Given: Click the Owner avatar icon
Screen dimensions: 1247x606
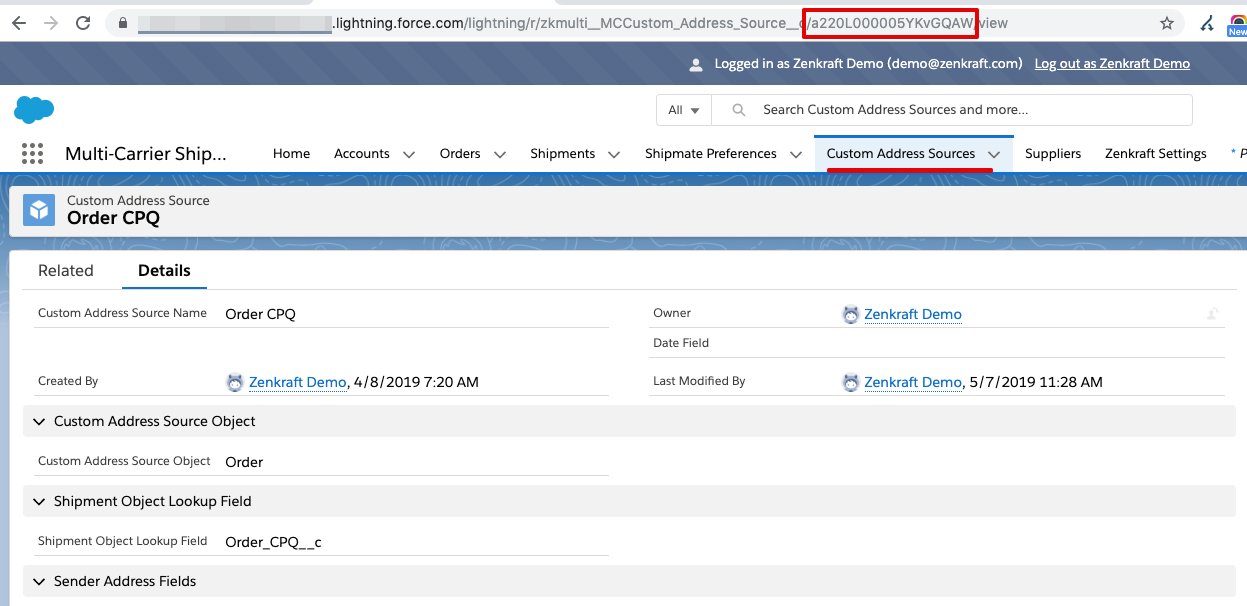Looking at the screenshot, I should pyautogui.click(x=851, y=314).
